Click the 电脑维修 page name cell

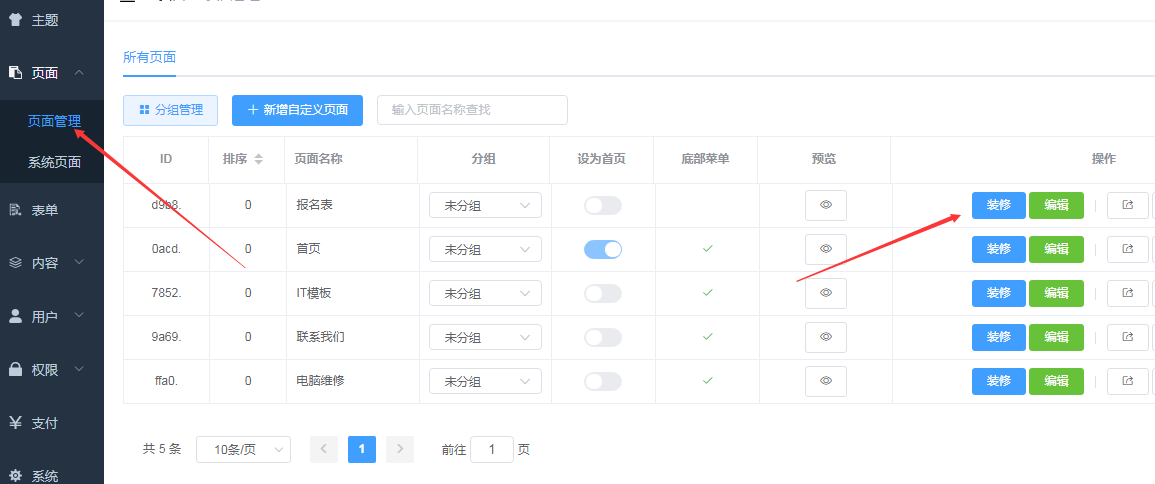(x=320, y=382)
